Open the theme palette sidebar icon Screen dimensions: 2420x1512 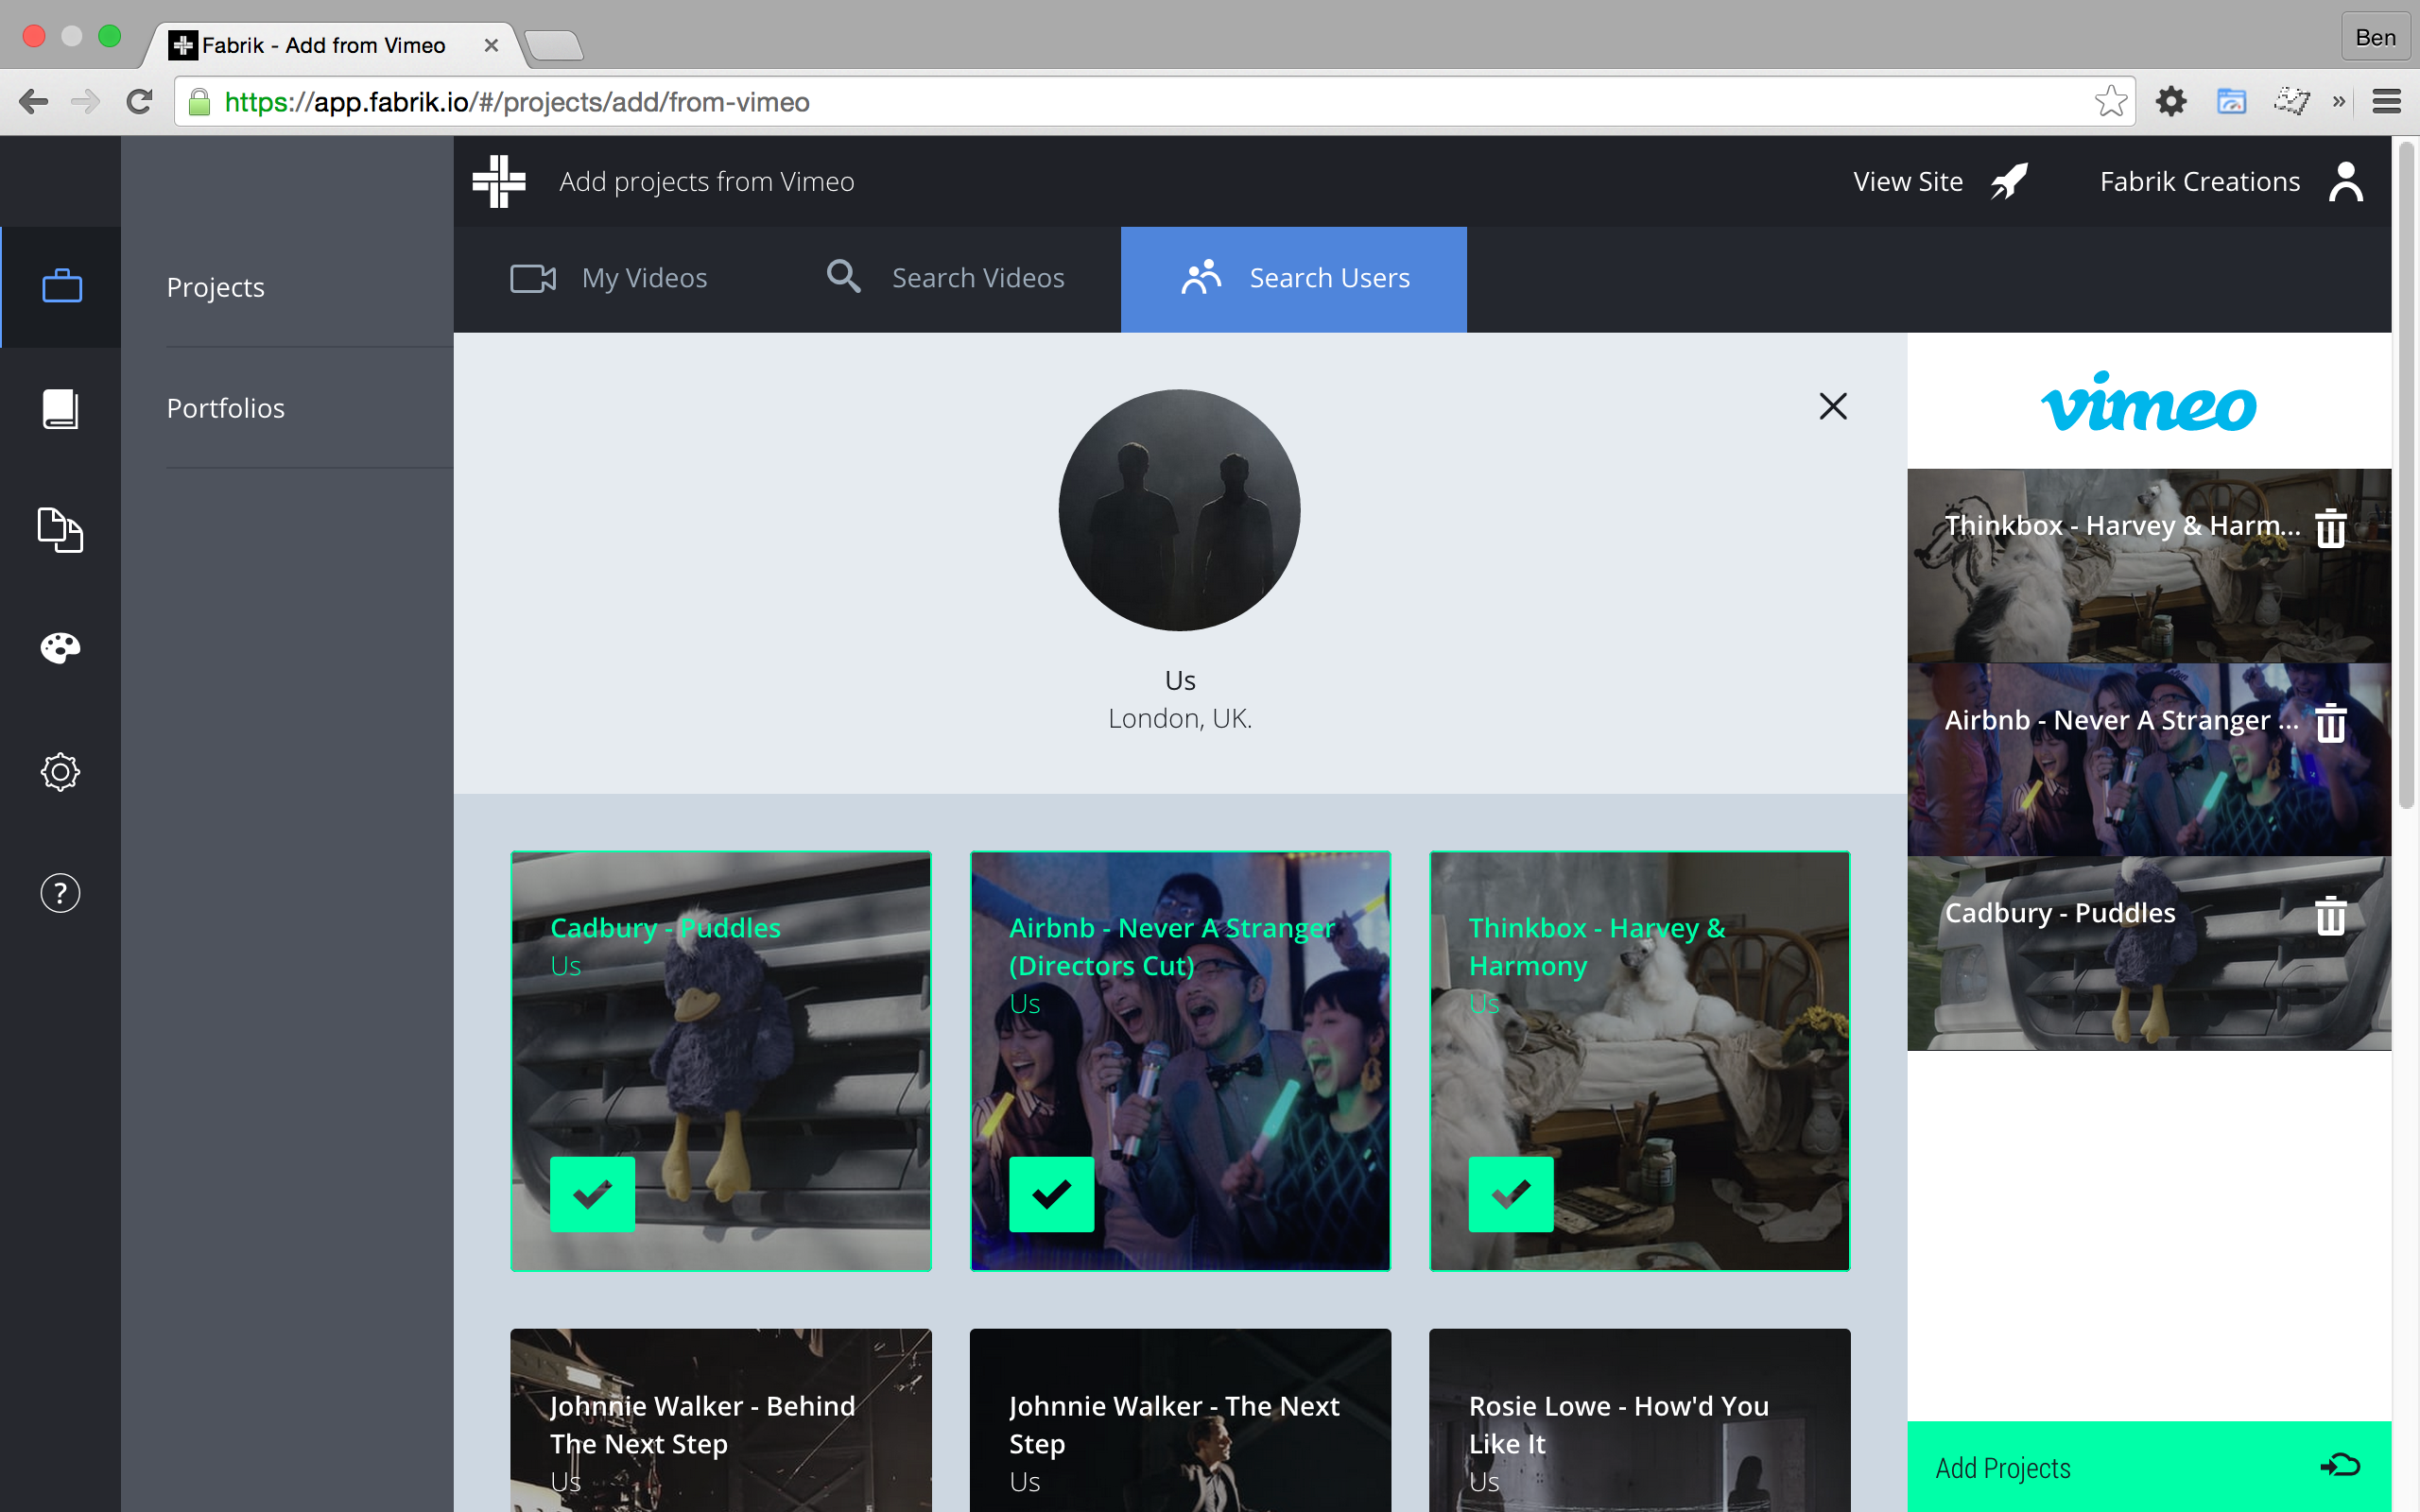pos(61,649)
